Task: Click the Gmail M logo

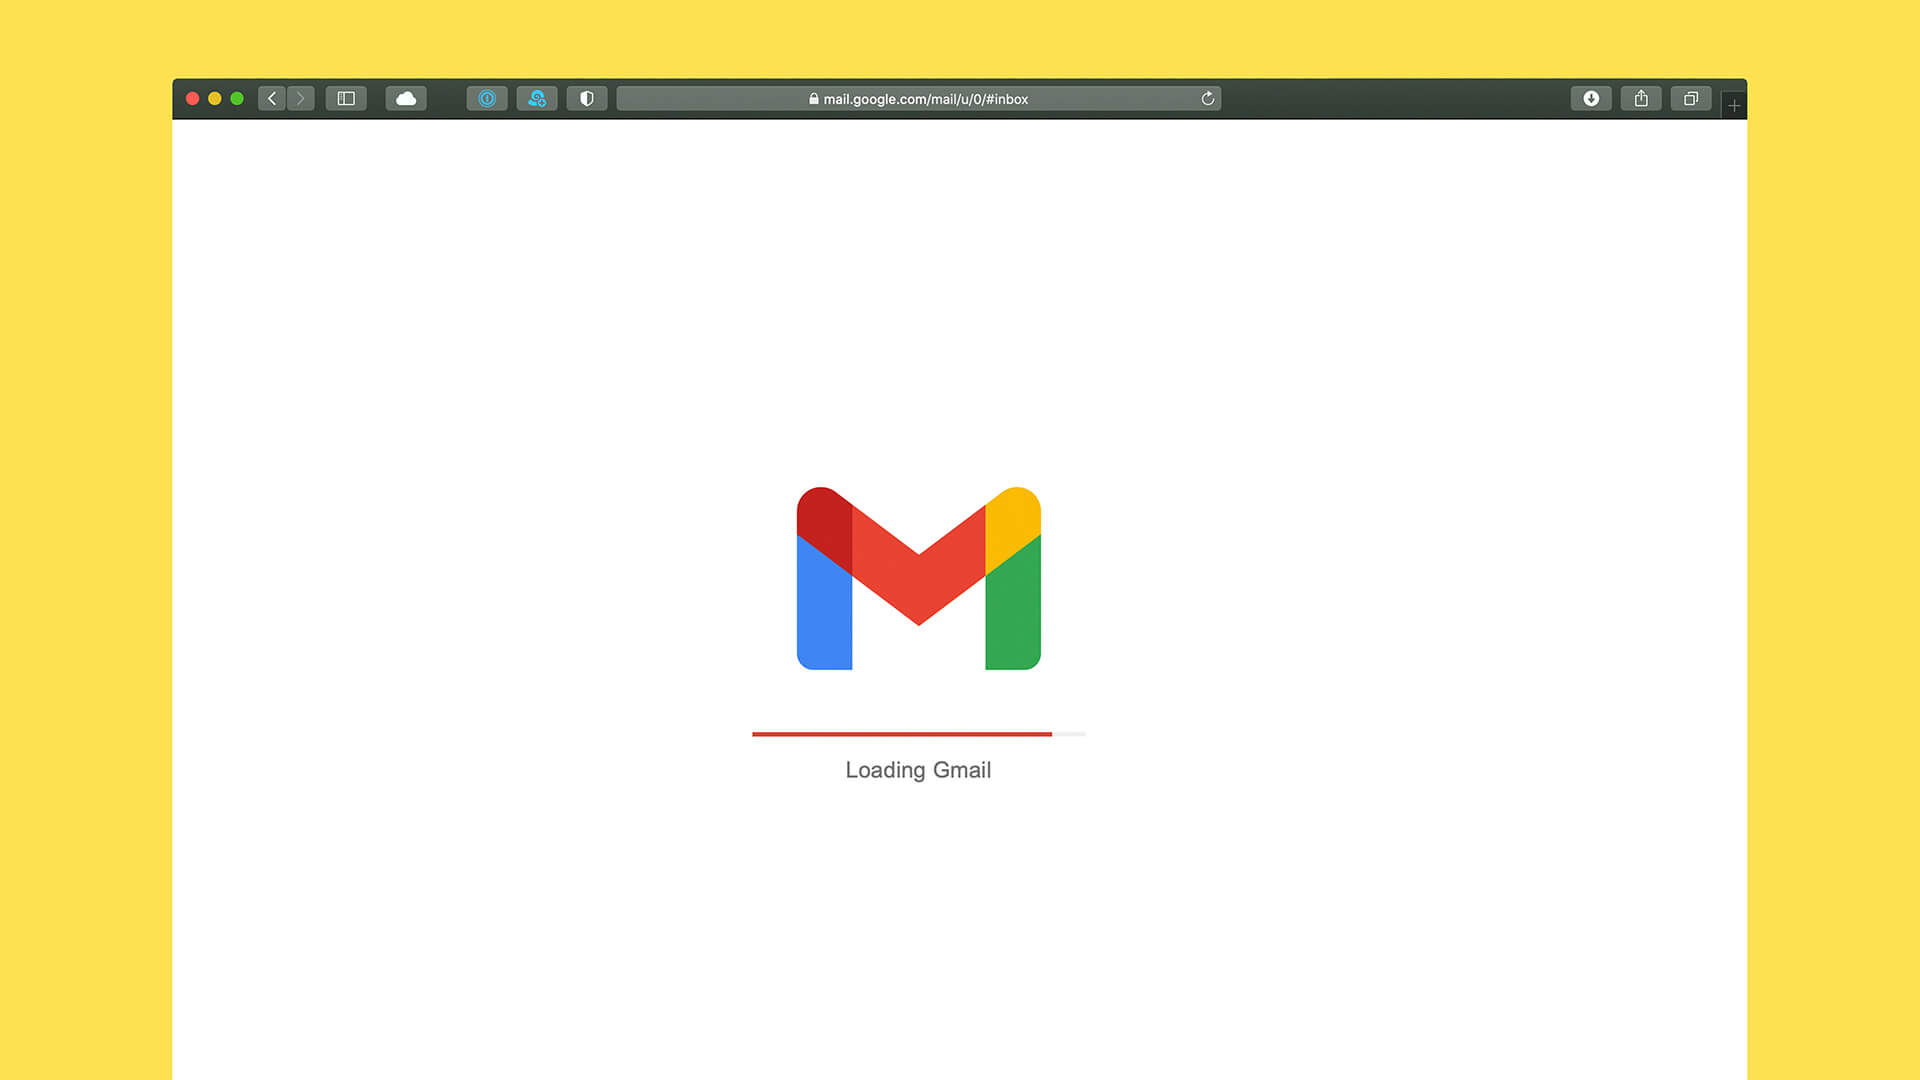Action: [918, 578]
